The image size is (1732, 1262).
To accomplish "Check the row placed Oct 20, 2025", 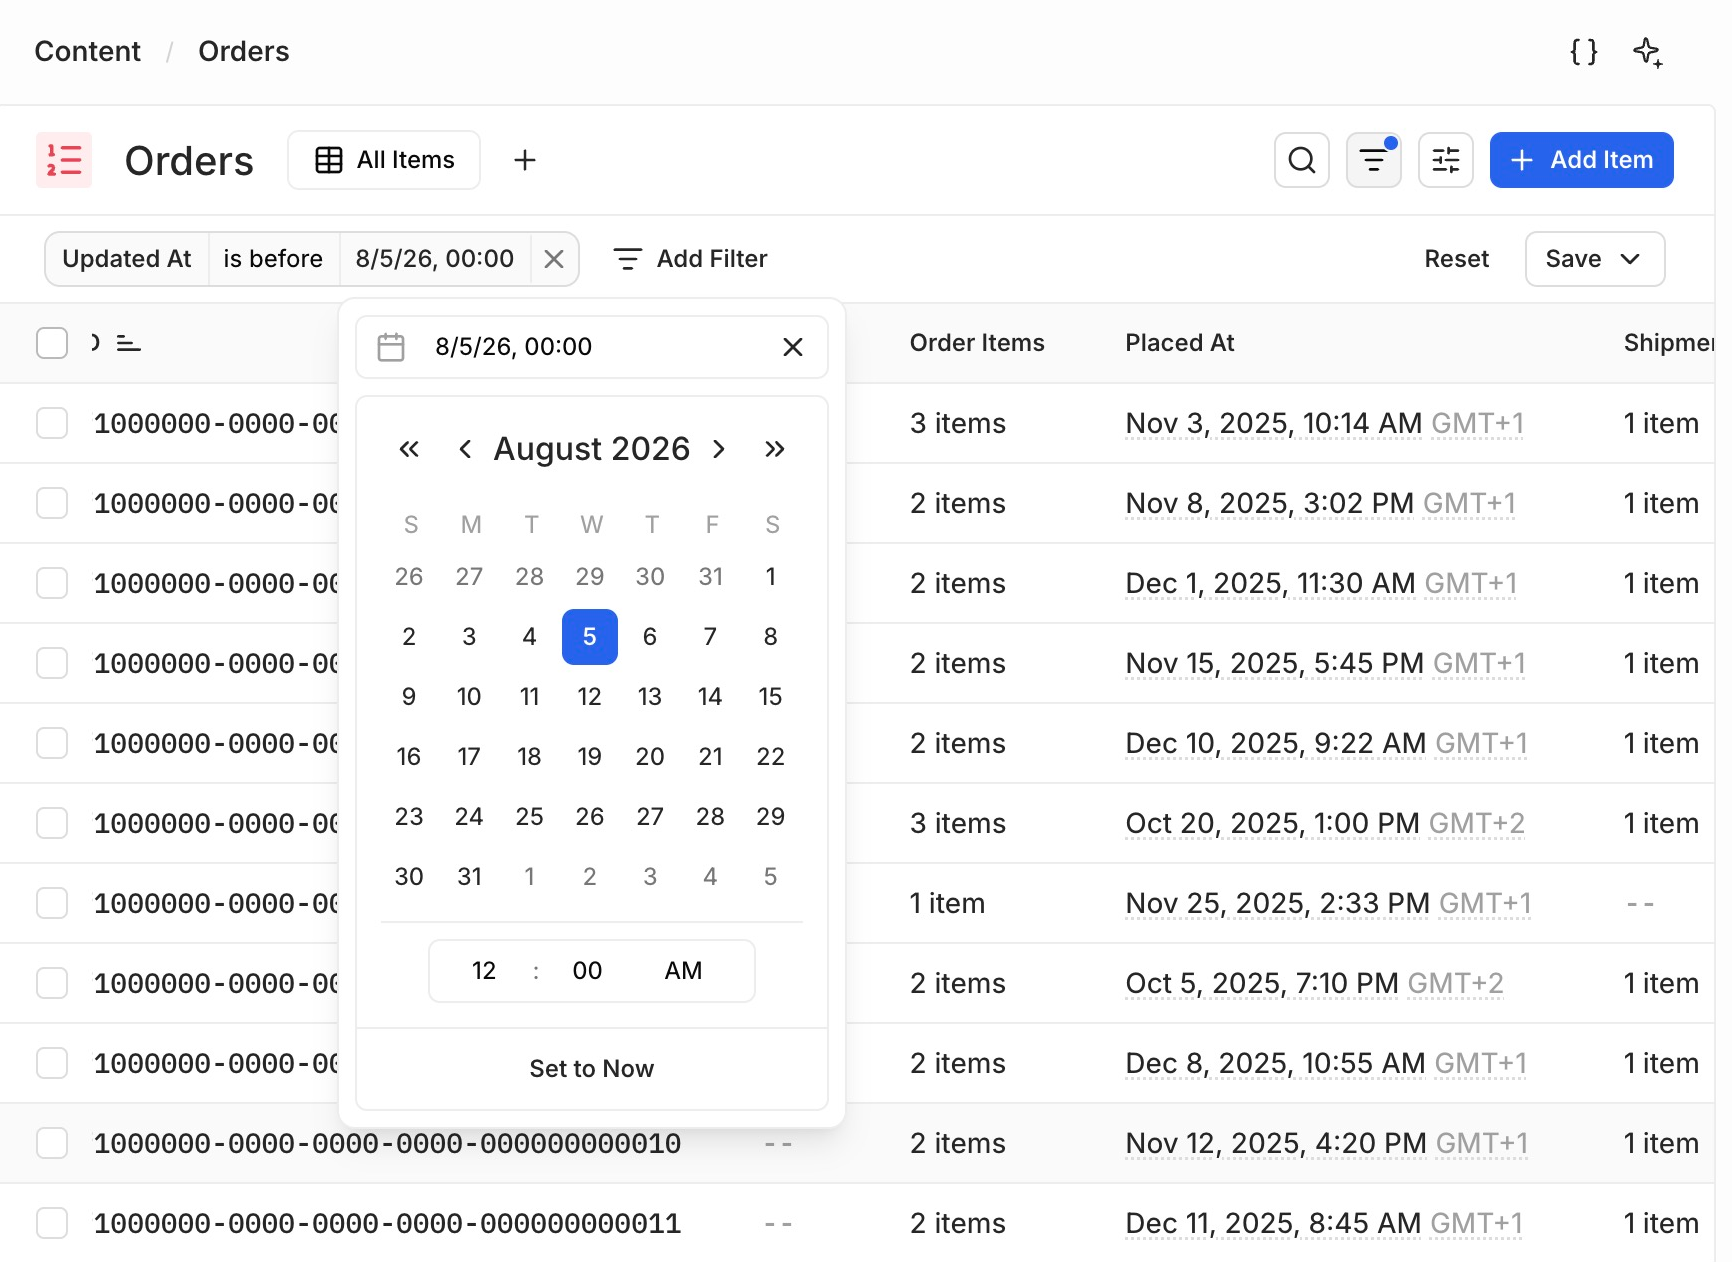I will [52, 823].
